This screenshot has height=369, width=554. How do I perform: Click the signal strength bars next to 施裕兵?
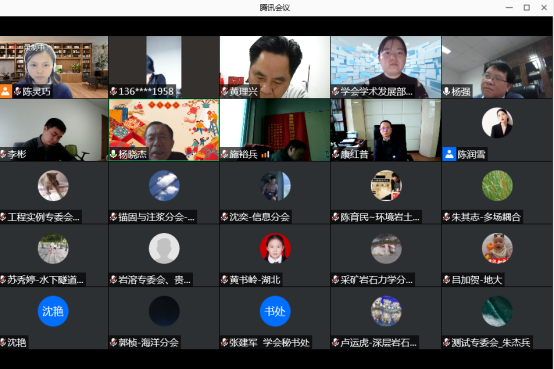coord(265,154)
